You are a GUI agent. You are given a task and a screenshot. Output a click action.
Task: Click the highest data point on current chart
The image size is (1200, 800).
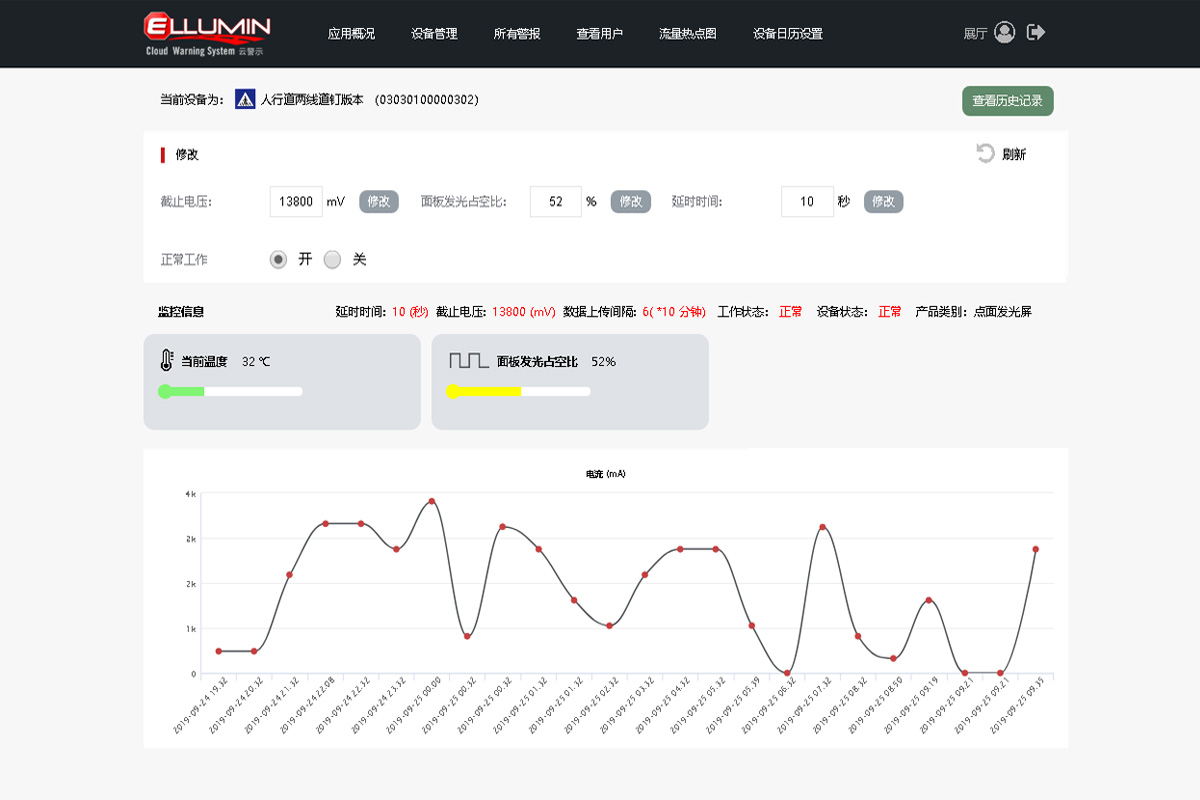pos(432,501)
